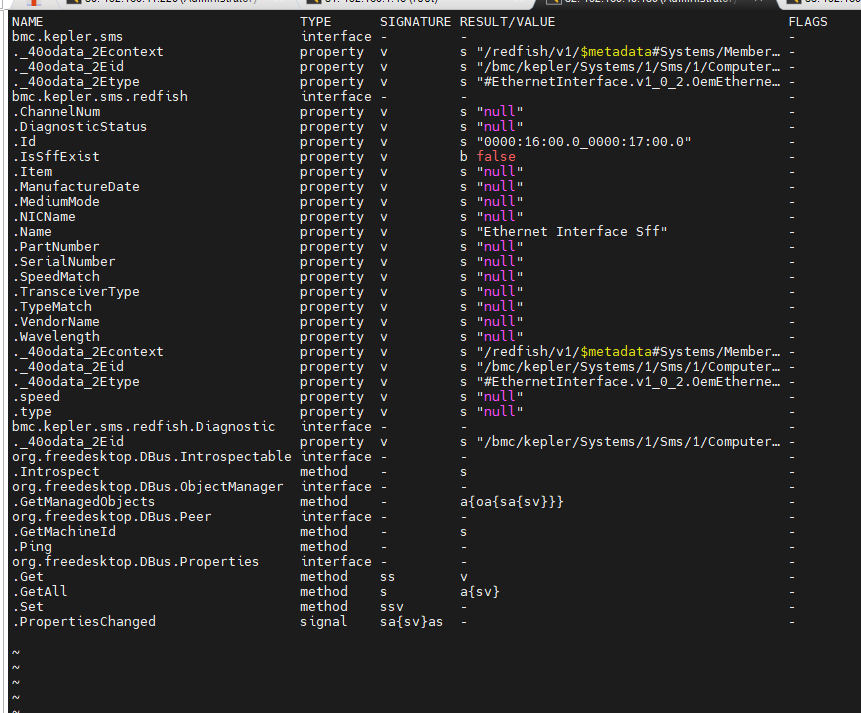
Task: Select the bmc.kepler.sms.redfish interface name
Action: pyautogui.click(x=100, y=97)
